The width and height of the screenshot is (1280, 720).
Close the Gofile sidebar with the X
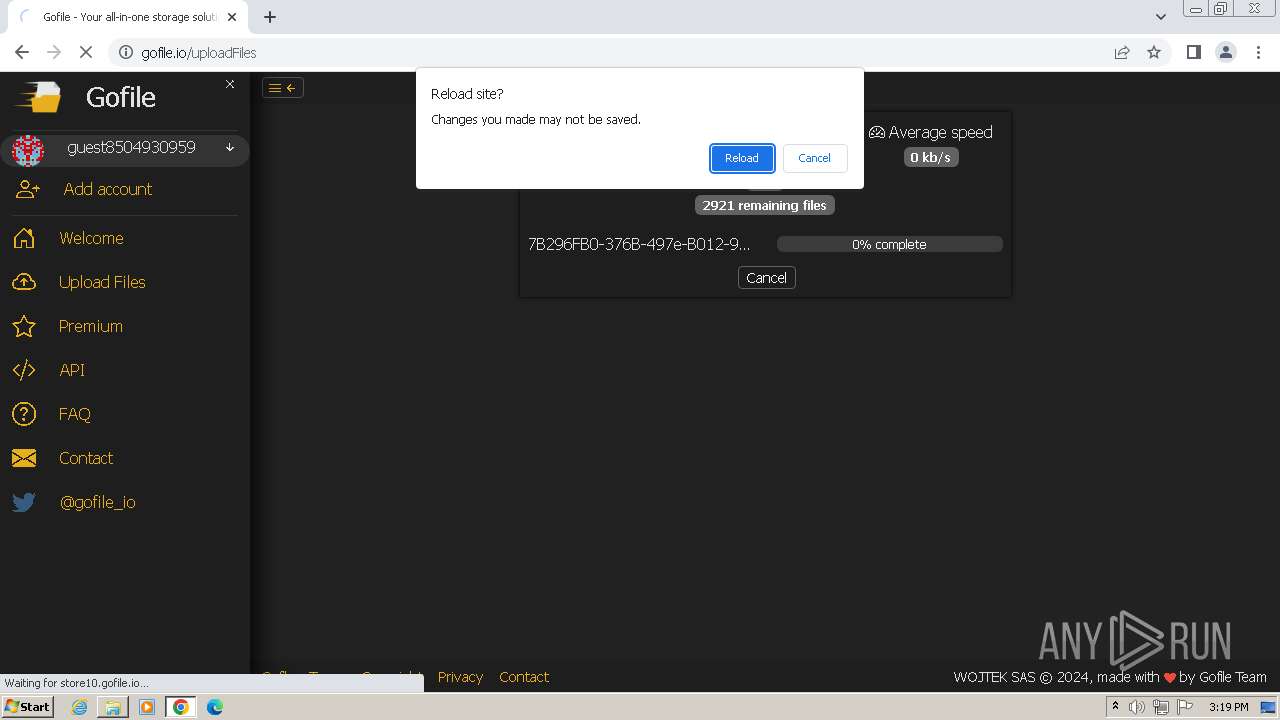(230, 84)
